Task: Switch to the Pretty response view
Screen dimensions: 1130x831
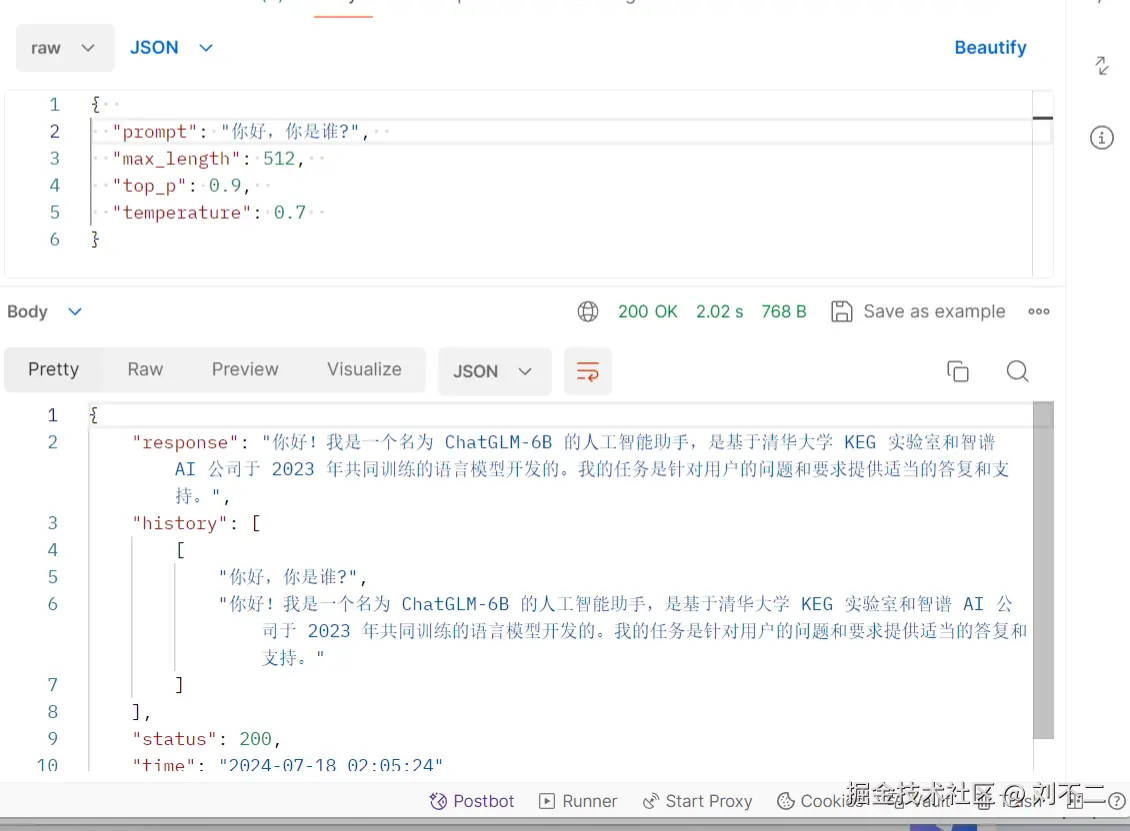Action: (x=53, y=370)
